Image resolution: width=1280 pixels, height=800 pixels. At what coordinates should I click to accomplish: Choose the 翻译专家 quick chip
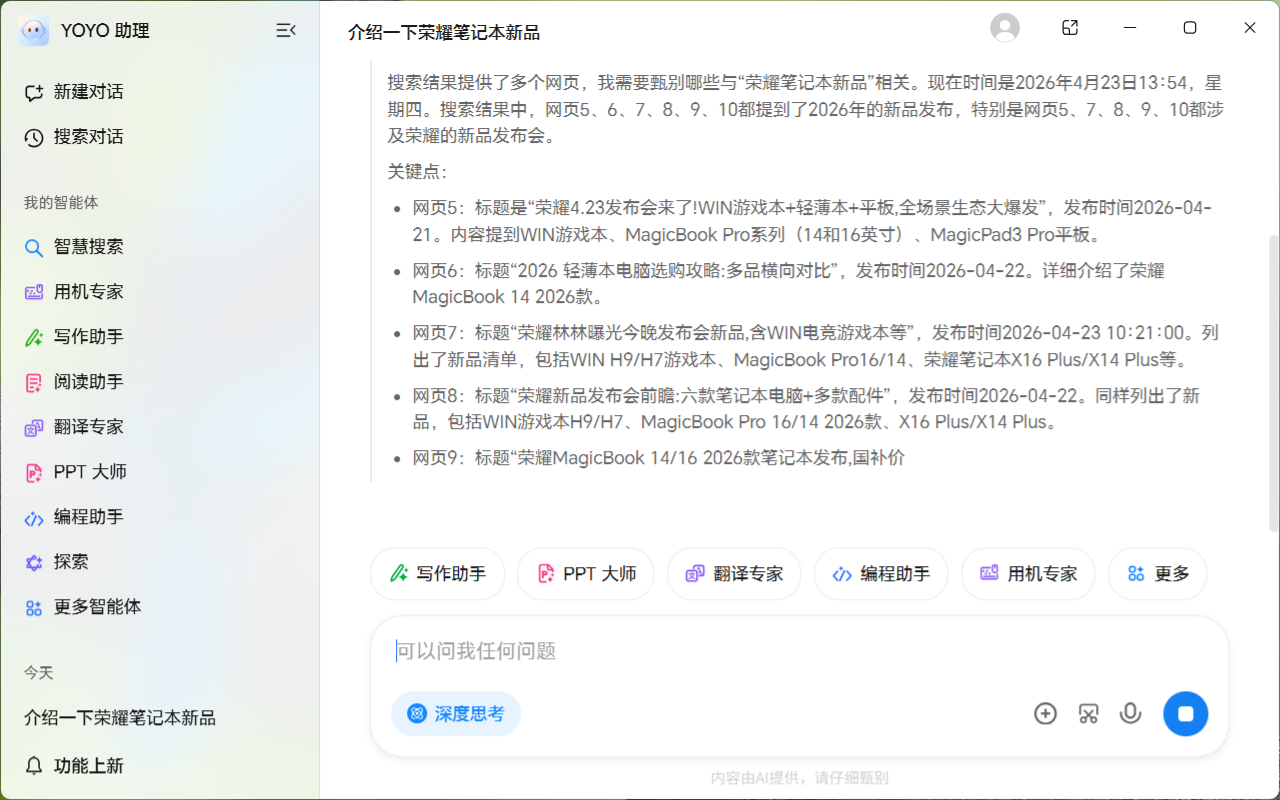point(734,574)
